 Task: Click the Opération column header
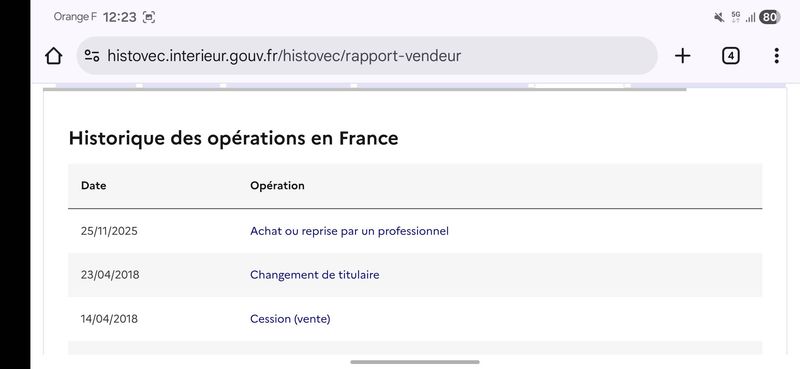click(277, 186)
